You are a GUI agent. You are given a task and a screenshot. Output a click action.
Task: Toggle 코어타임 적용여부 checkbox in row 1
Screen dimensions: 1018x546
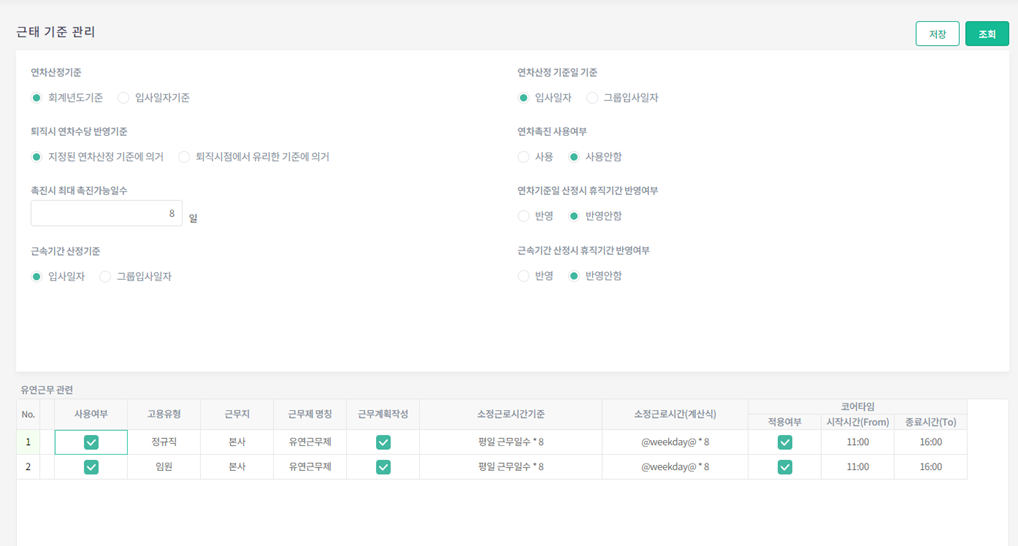(785, 442)
